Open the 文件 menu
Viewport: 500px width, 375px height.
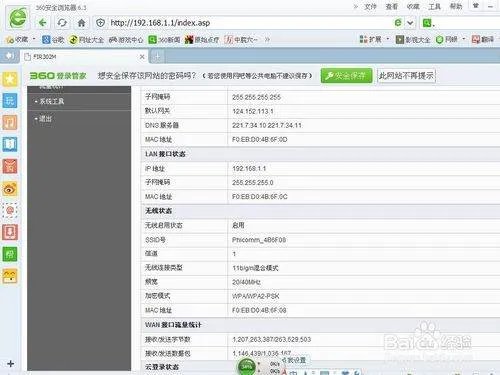click(370, 6)
